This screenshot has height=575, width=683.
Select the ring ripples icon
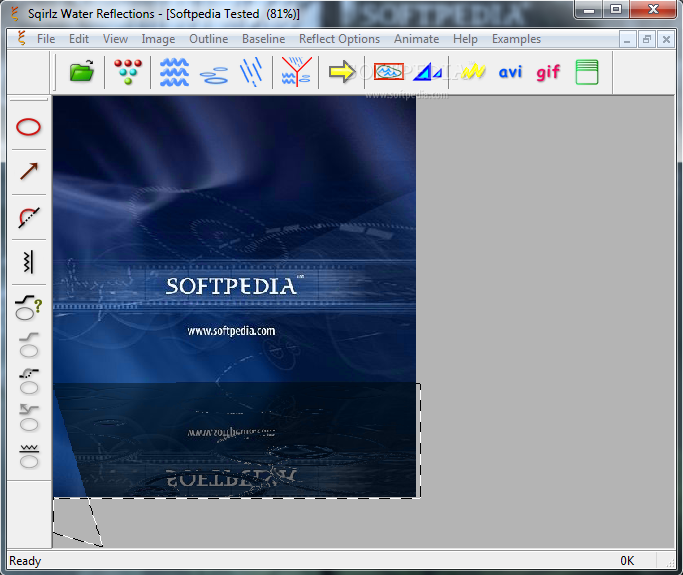[x=214, y=75]
